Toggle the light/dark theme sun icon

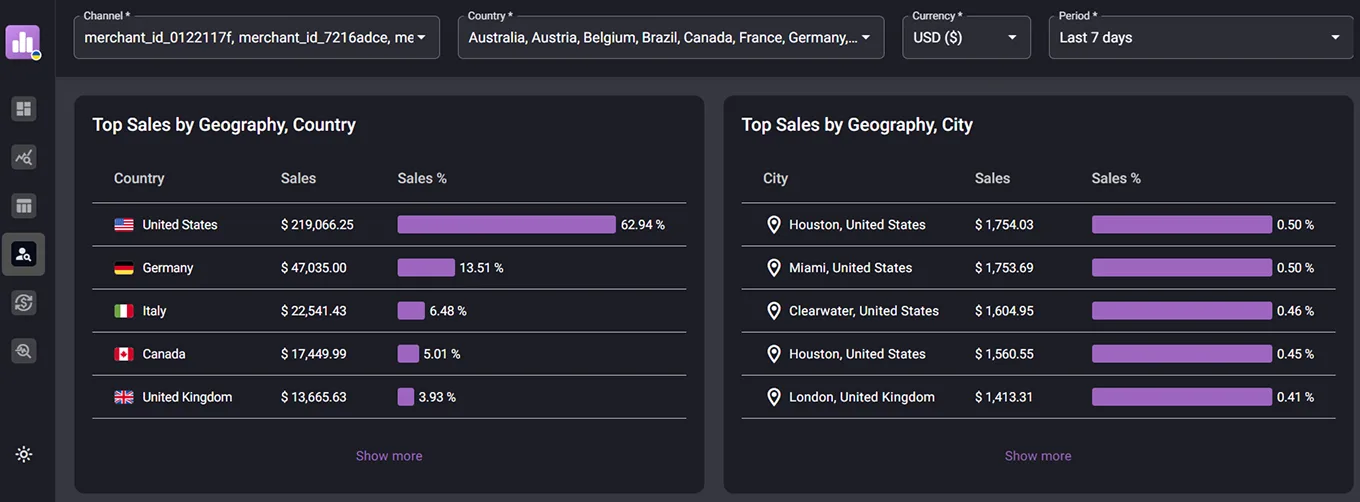tap(24, 454)
